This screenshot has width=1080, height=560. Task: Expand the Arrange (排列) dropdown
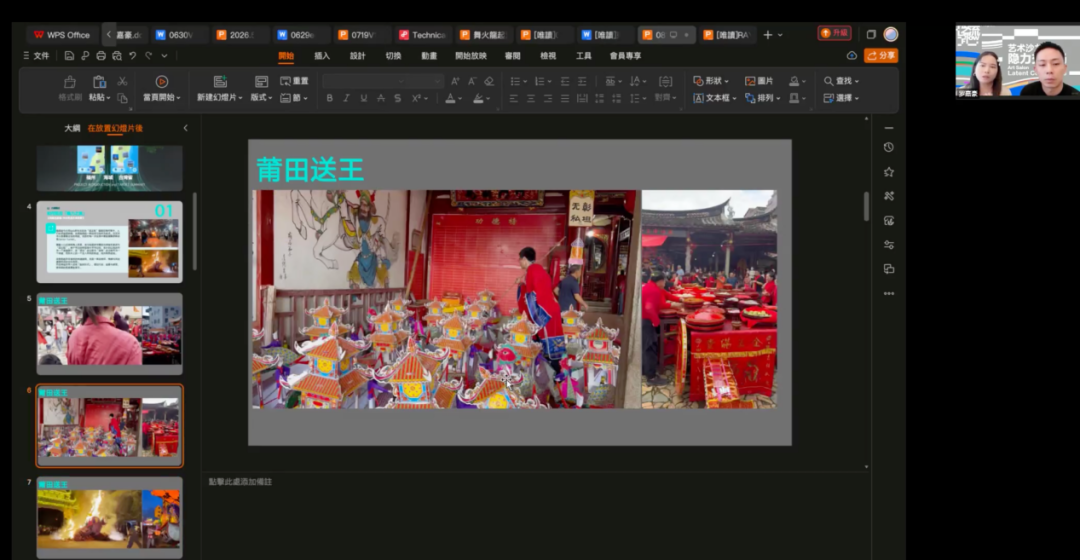pos(763,98)
